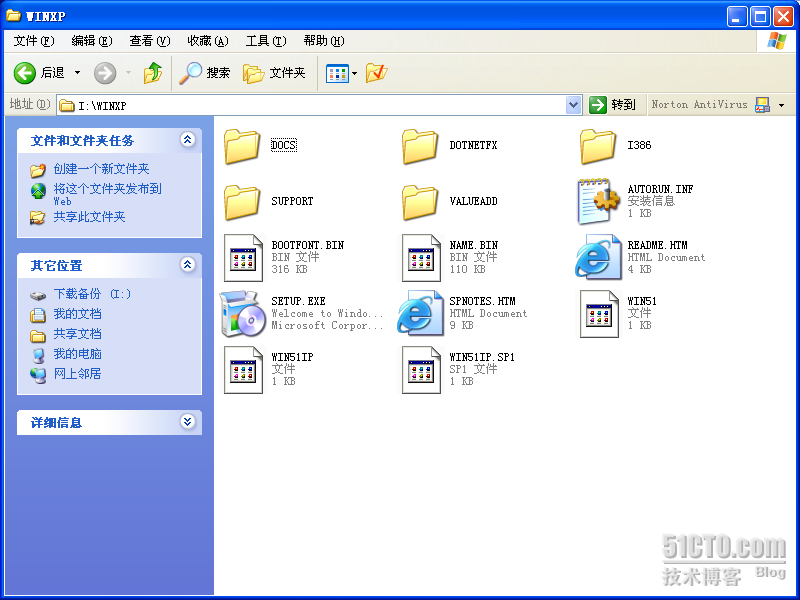Click the 创建一个新文件夹 task icon

click(x=38, y=170)
